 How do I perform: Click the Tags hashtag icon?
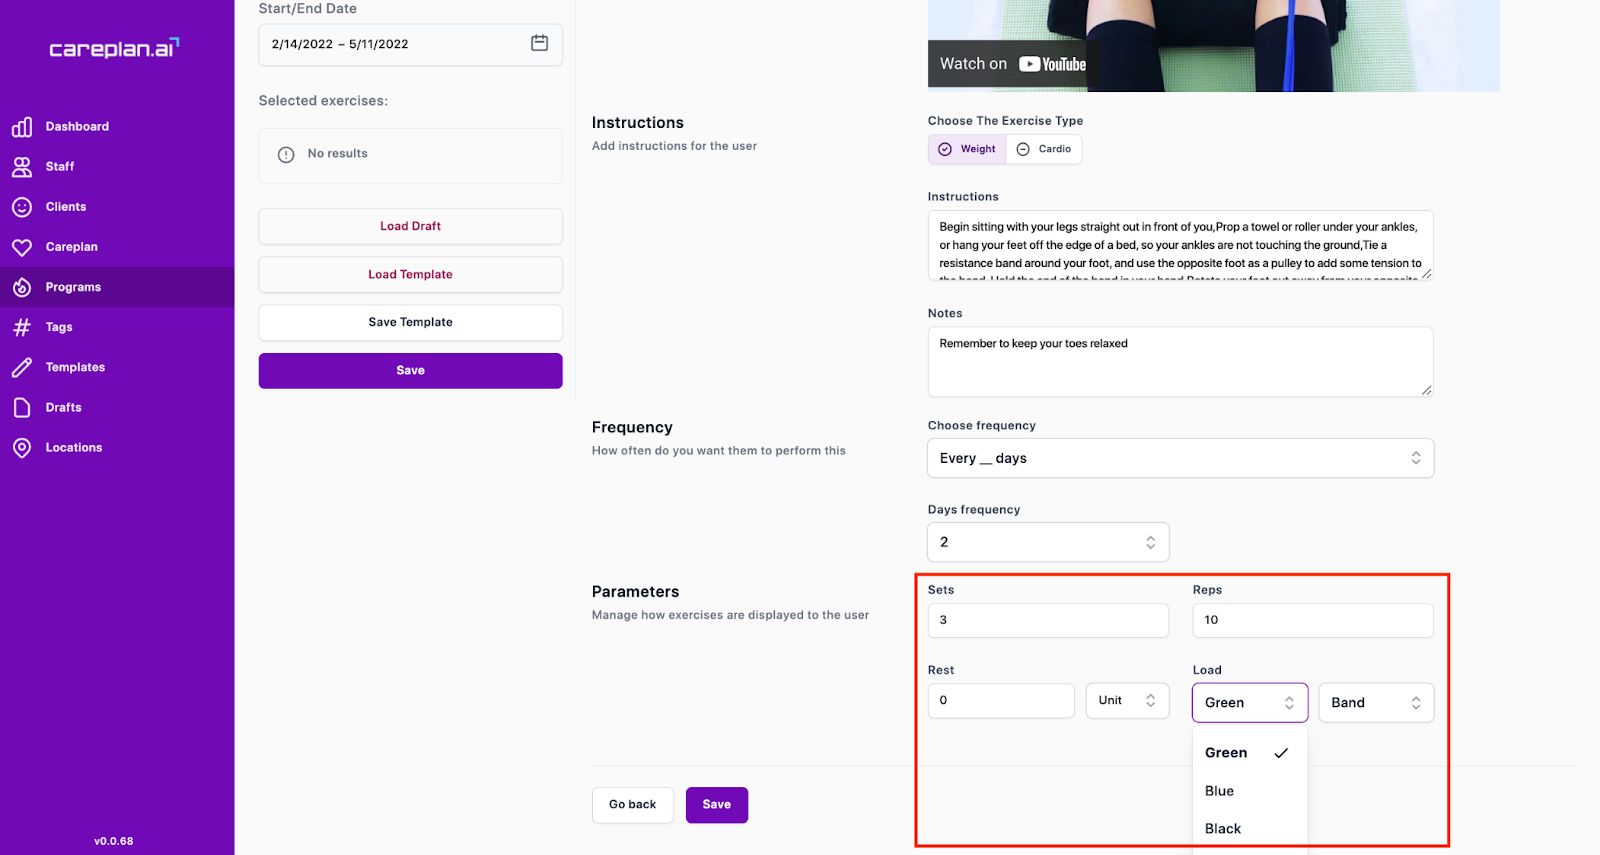point(22,327)
